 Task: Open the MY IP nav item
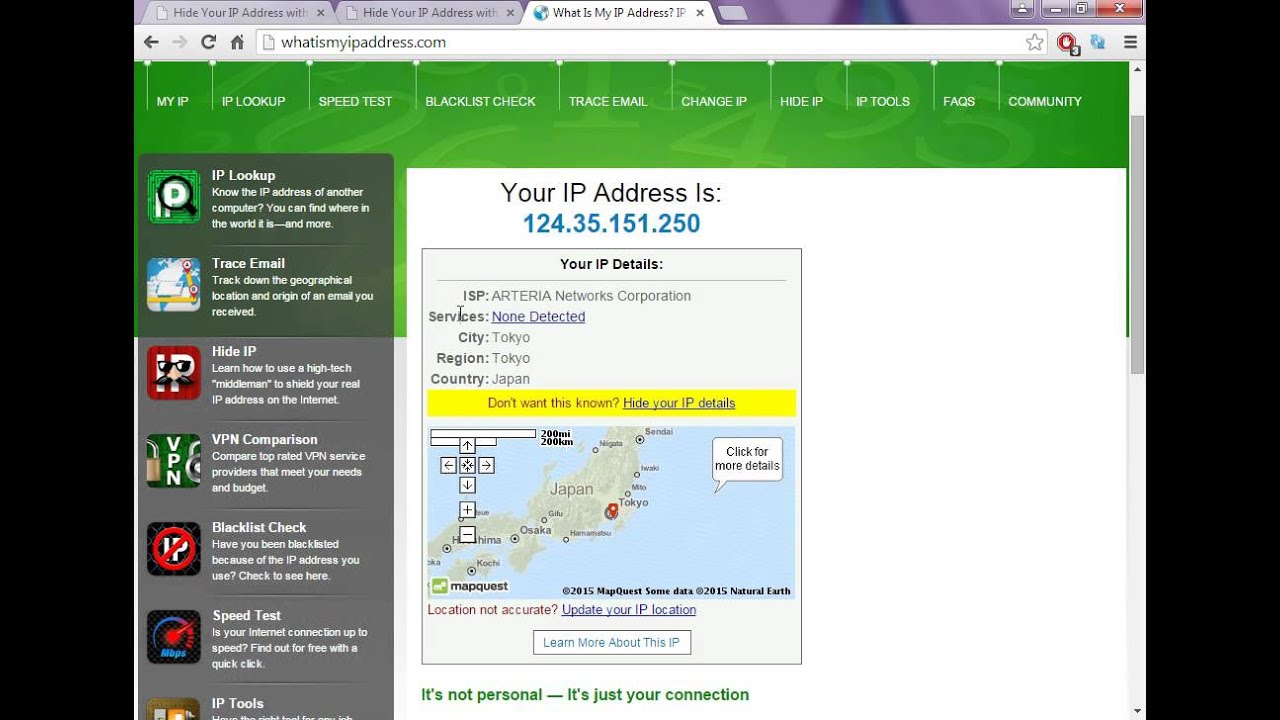[172, 101]
